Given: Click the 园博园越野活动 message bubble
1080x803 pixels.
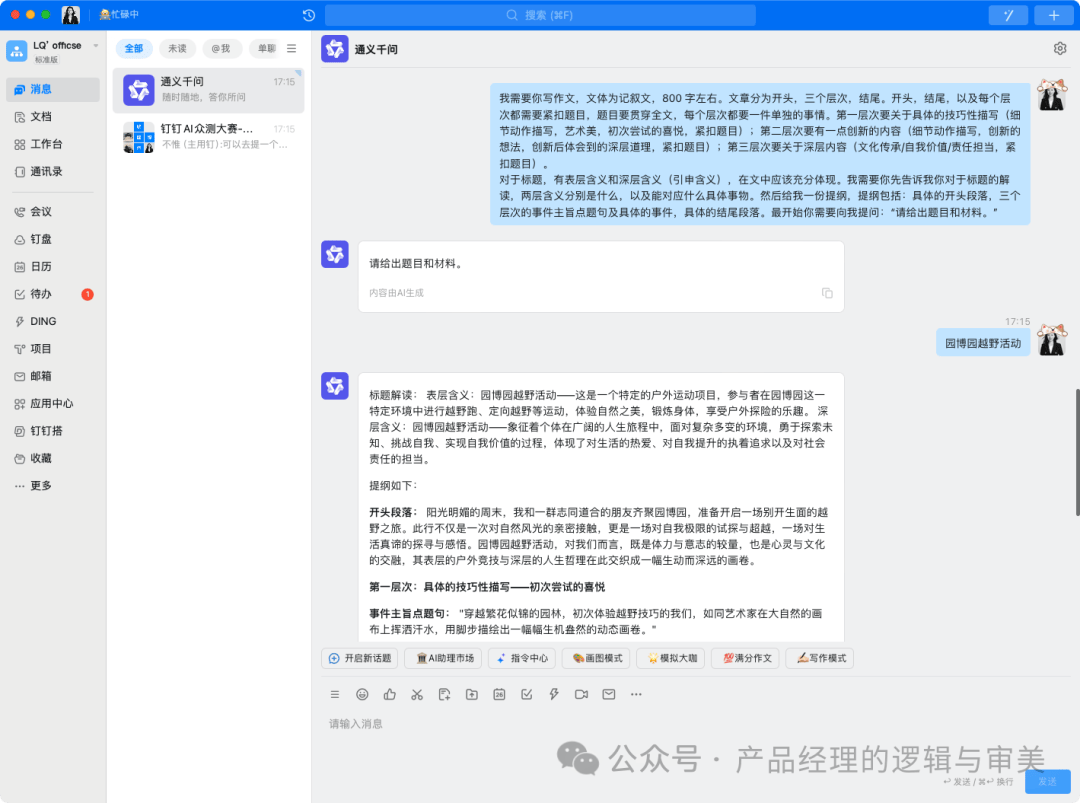Looking at the screenshot, I should pyautogui.click(x=983, y=343).
